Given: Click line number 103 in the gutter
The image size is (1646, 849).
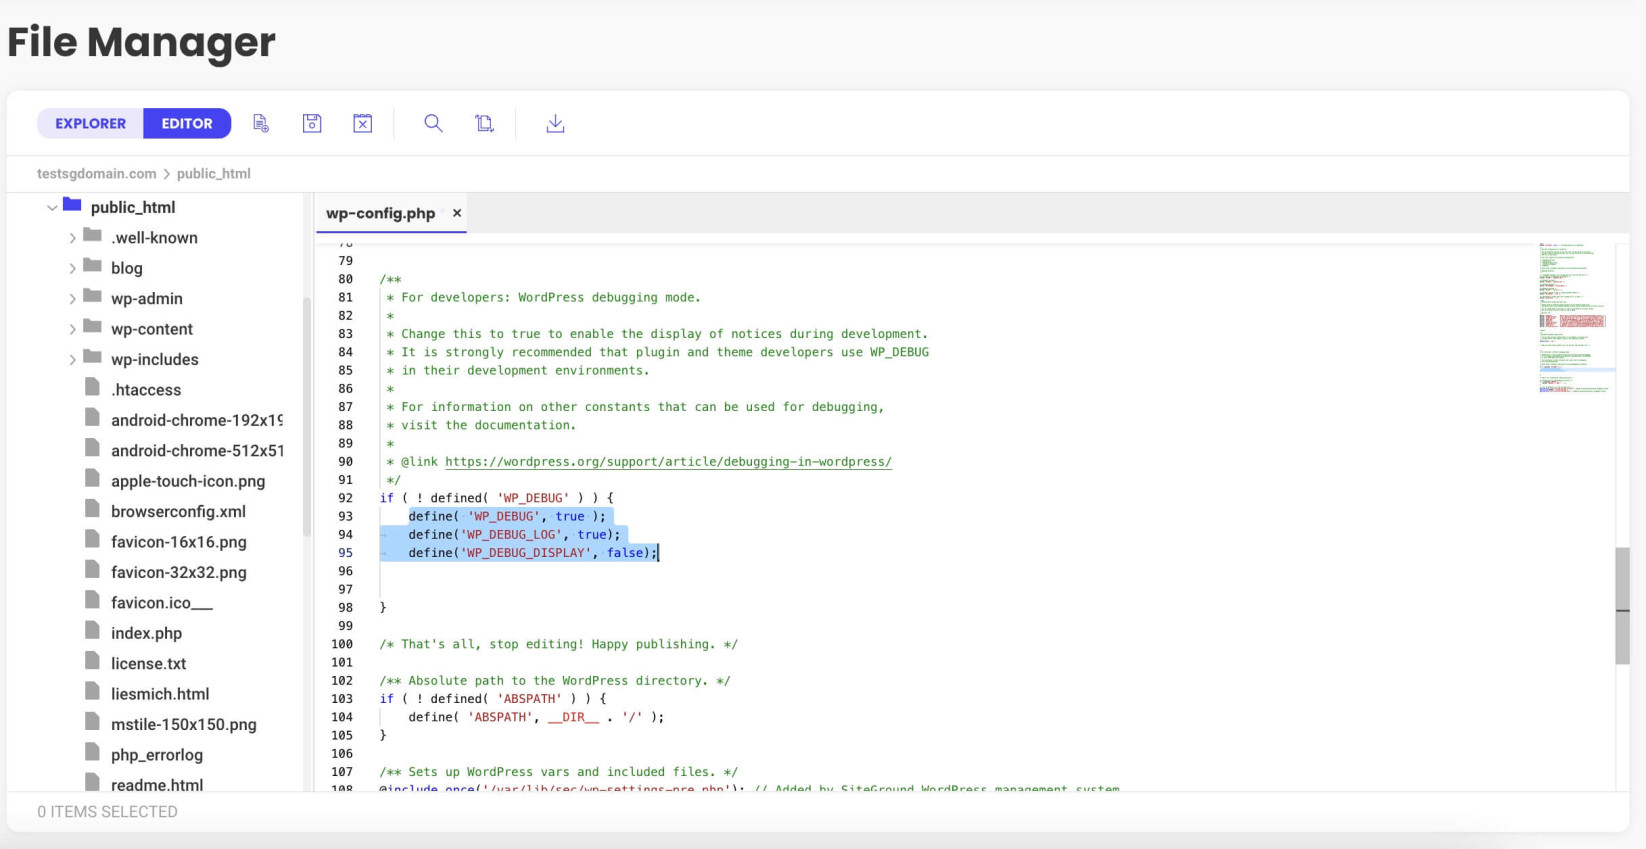Looking at the screenshot, I should coord(342,699).
